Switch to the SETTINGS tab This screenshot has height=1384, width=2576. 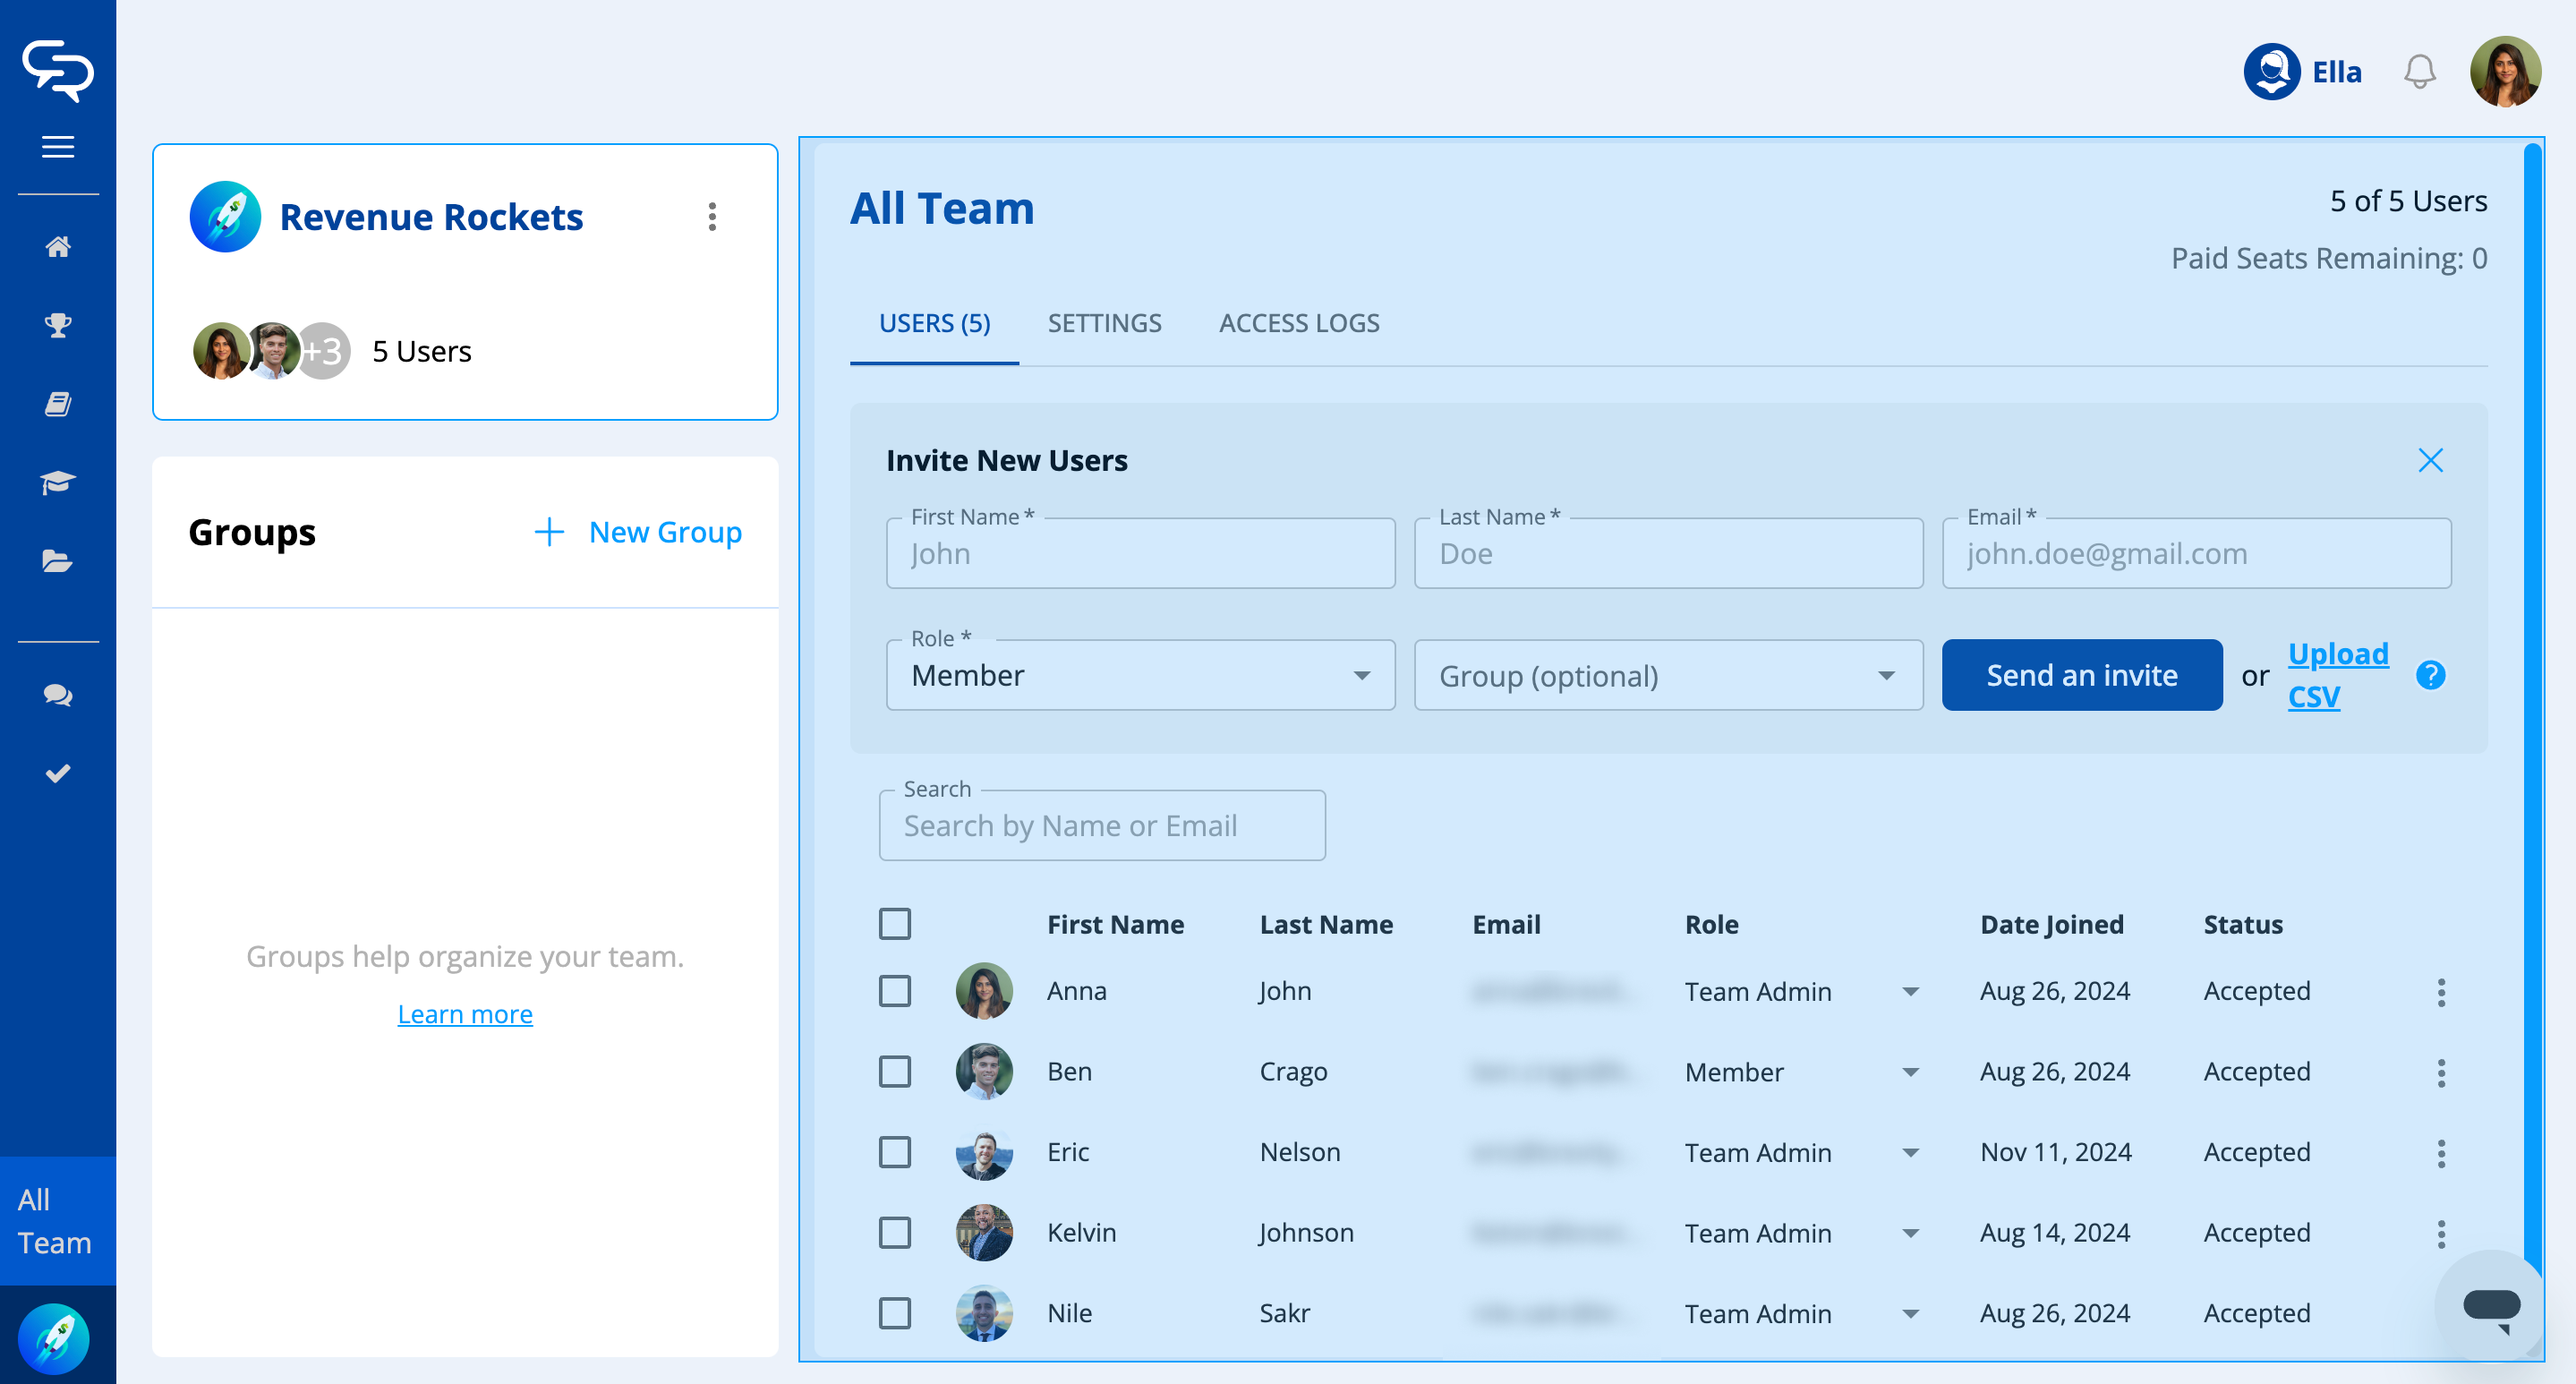[1104, 323]
